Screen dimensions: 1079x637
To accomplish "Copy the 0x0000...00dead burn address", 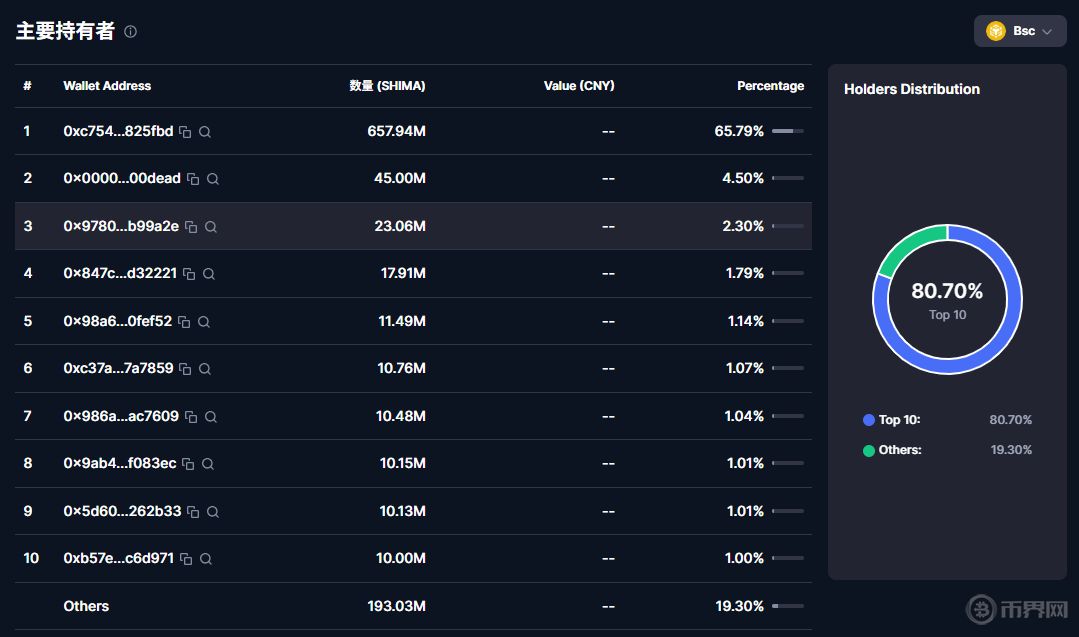I will tap(193, 179).
